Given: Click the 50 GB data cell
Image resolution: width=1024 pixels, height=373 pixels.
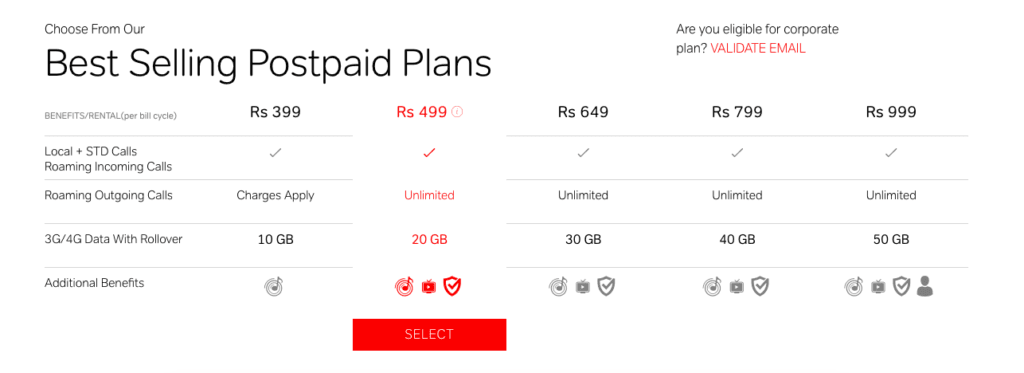Looking at the screenshot, I should click(x=891, y=240).
